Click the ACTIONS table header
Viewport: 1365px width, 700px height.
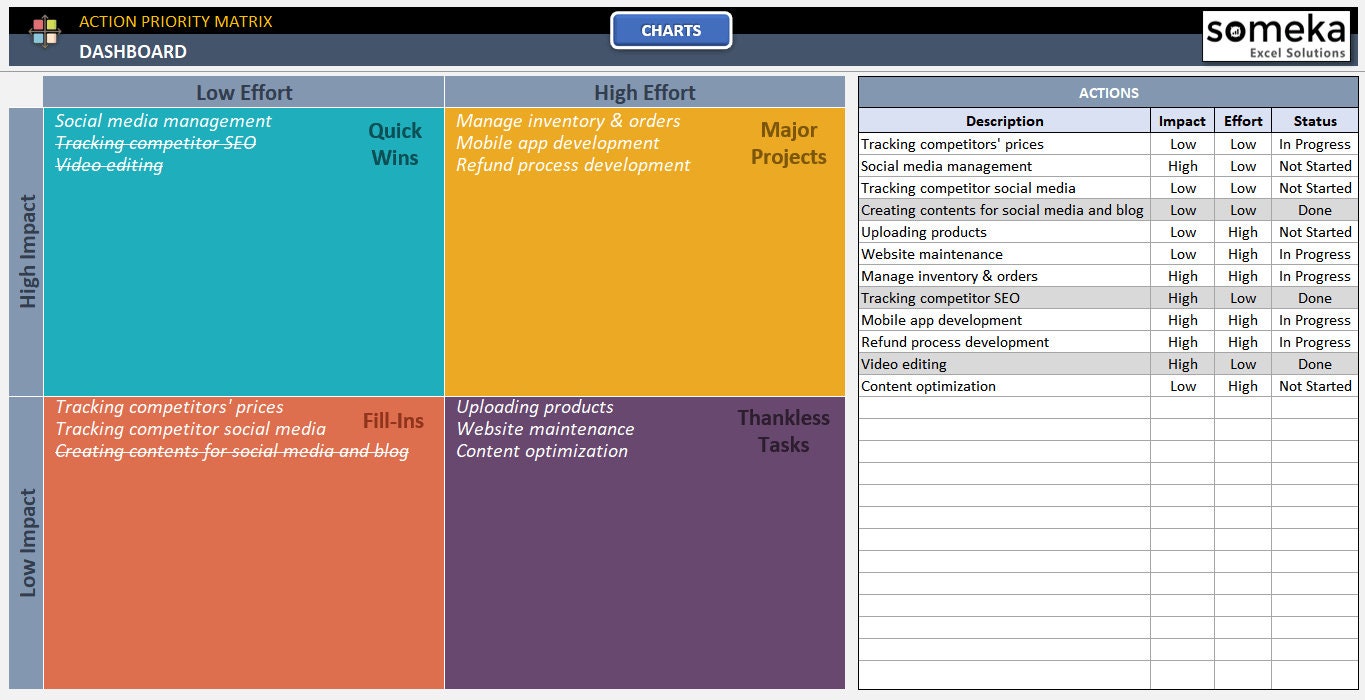[1108, 92]
